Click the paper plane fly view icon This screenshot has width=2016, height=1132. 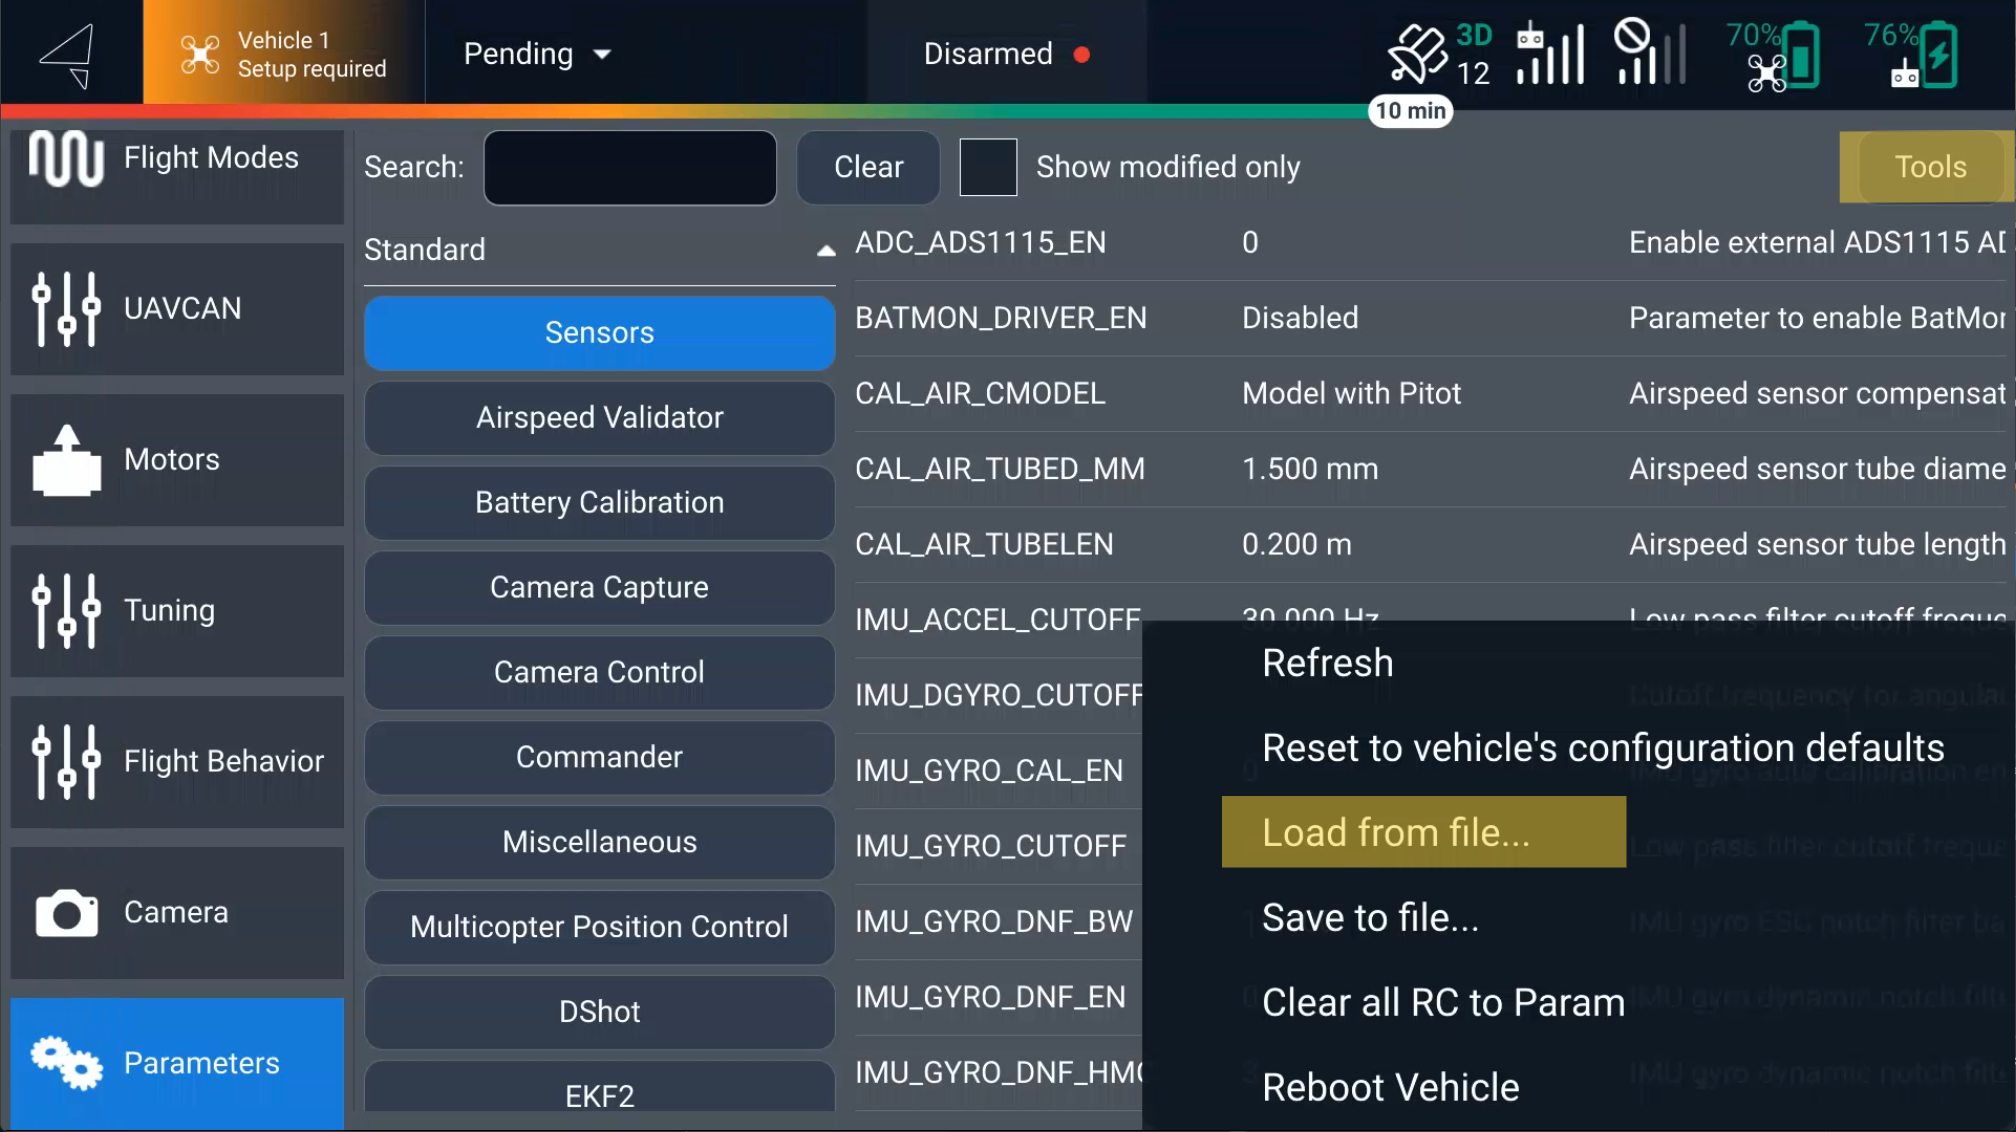point(68,54)
